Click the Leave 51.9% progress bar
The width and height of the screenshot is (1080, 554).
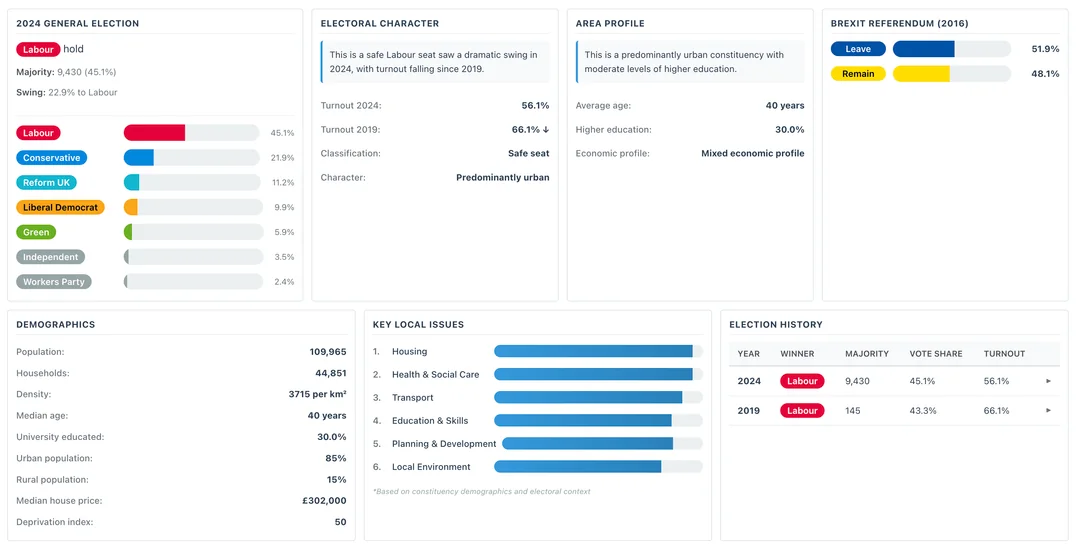tap(951, 49)
